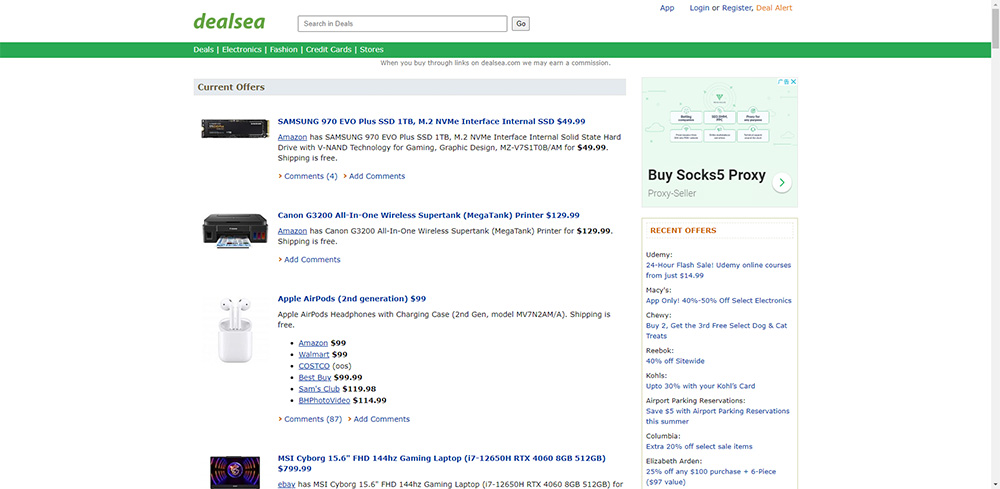Close the Socks5 Proxy ad

tap(791, 82)
